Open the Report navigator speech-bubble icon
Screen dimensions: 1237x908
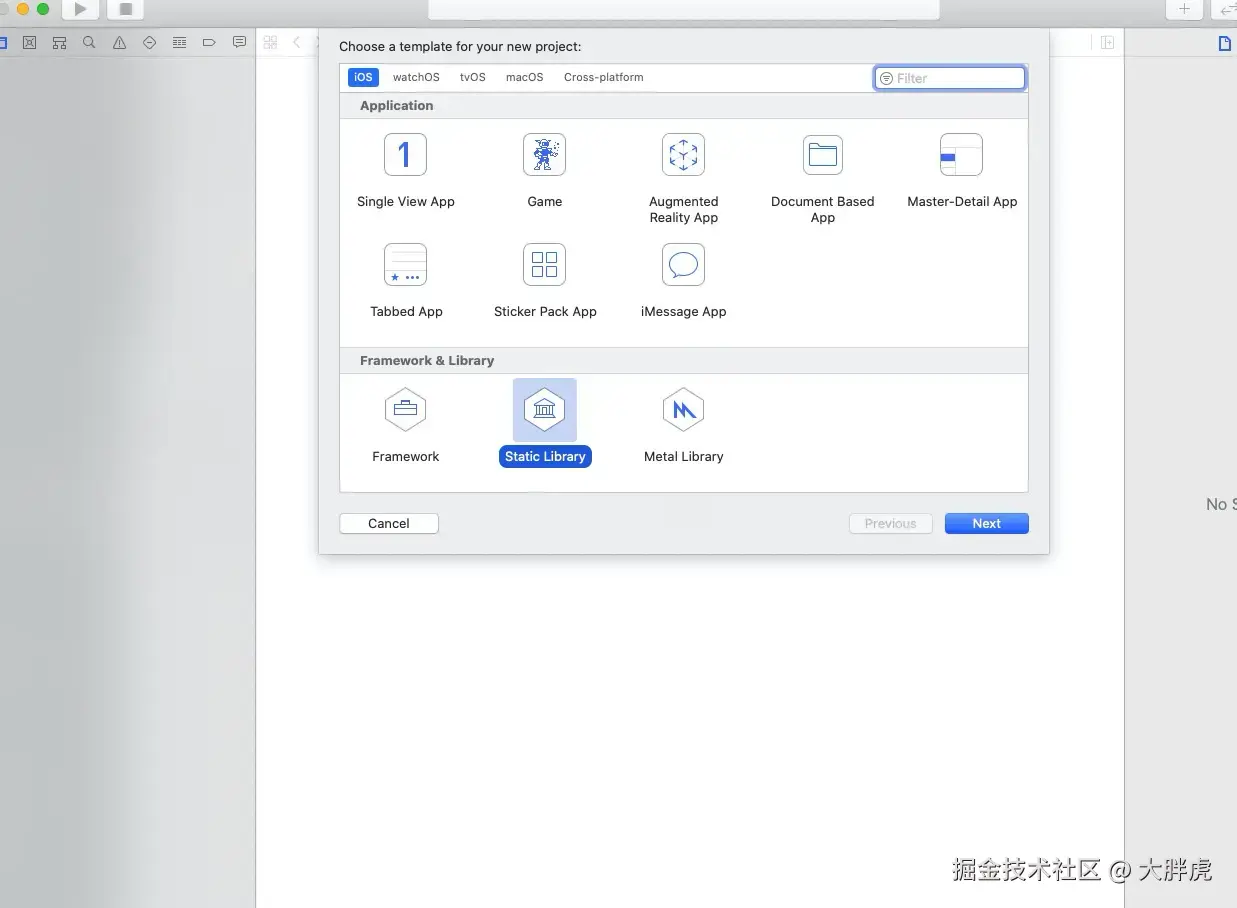click(239, 43)
